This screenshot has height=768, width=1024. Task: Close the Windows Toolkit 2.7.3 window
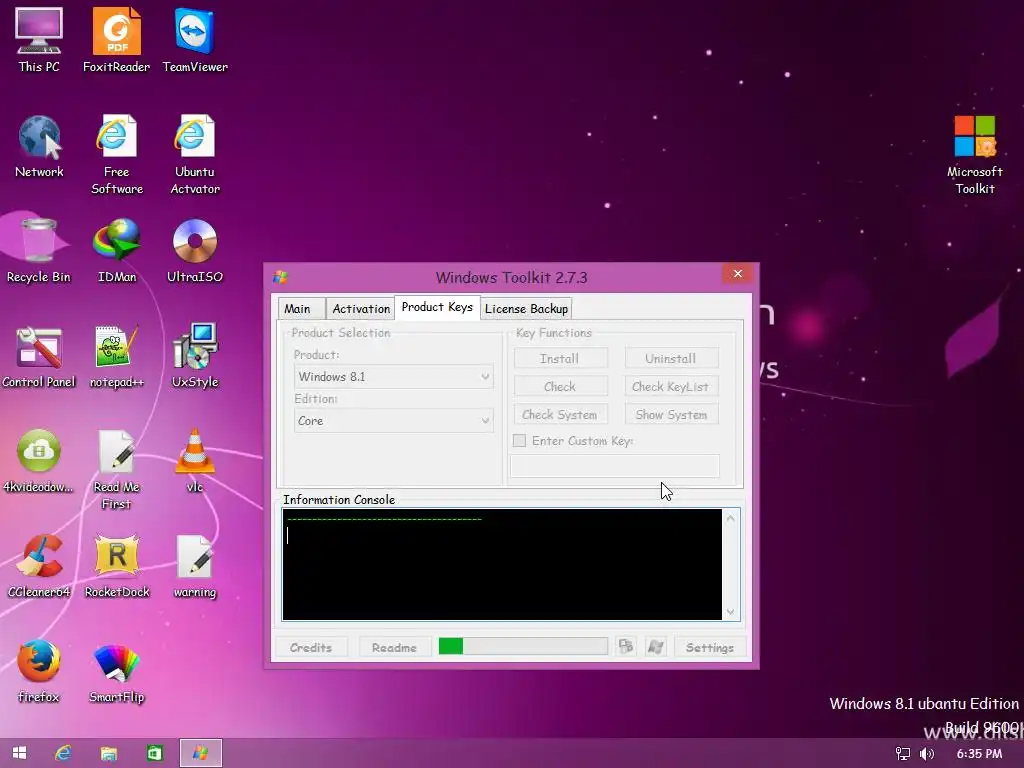(738, 274)
